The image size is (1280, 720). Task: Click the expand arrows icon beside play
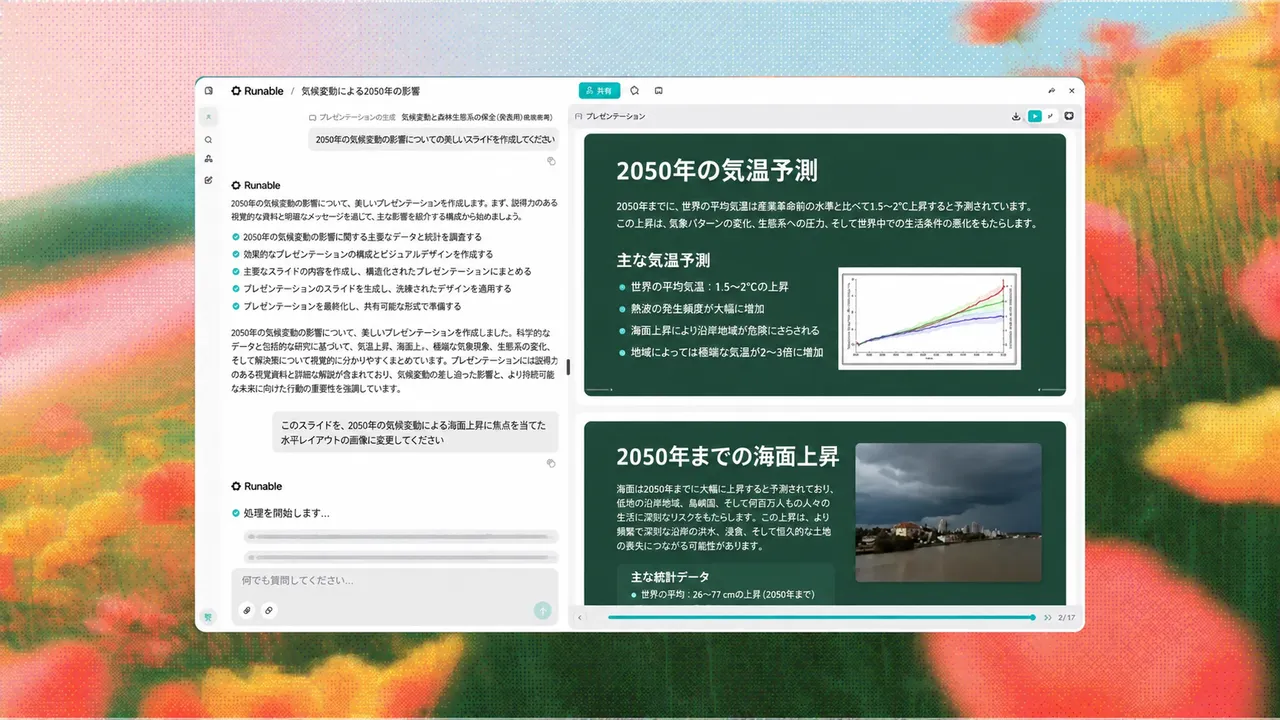(x=1051, y=116)
